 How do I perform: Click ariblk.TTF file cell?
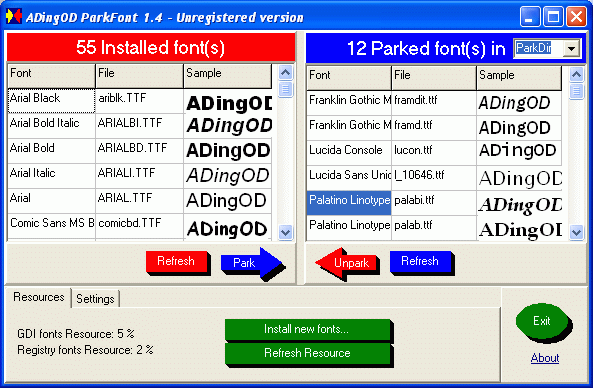[x=139, y=101]
